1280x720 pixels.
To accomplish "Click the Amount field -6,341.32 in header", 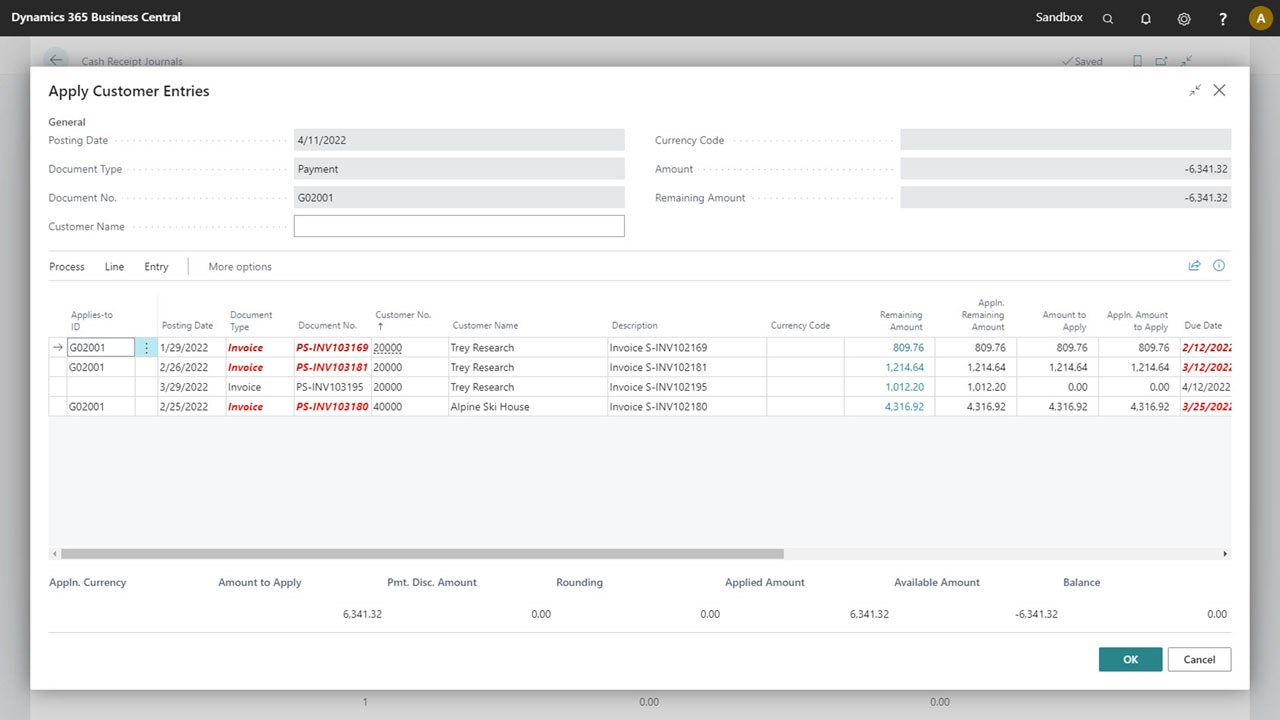I will click(1065, 169).
